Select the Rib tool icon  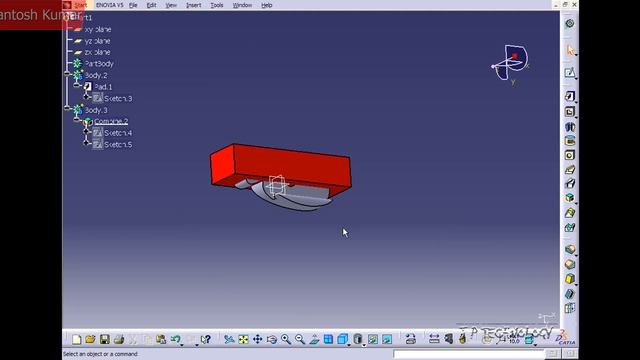(570, 169)
